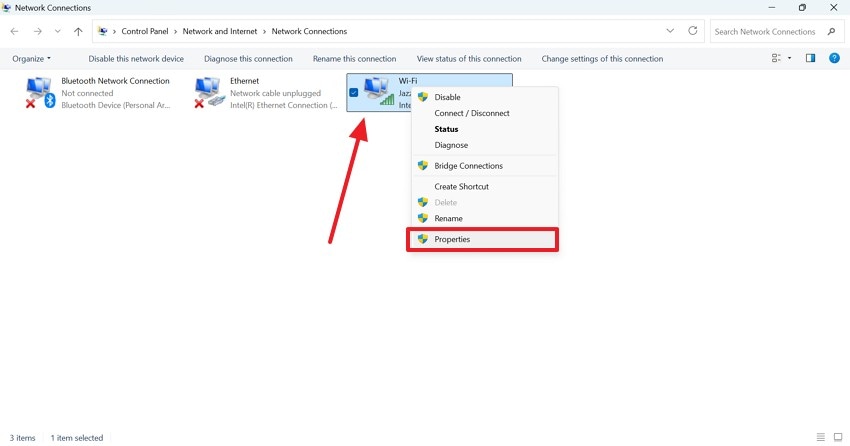The image size is (850, 446).
Task: Select the Wi-Fi adapter icon
Action: [x=379, y=91]
